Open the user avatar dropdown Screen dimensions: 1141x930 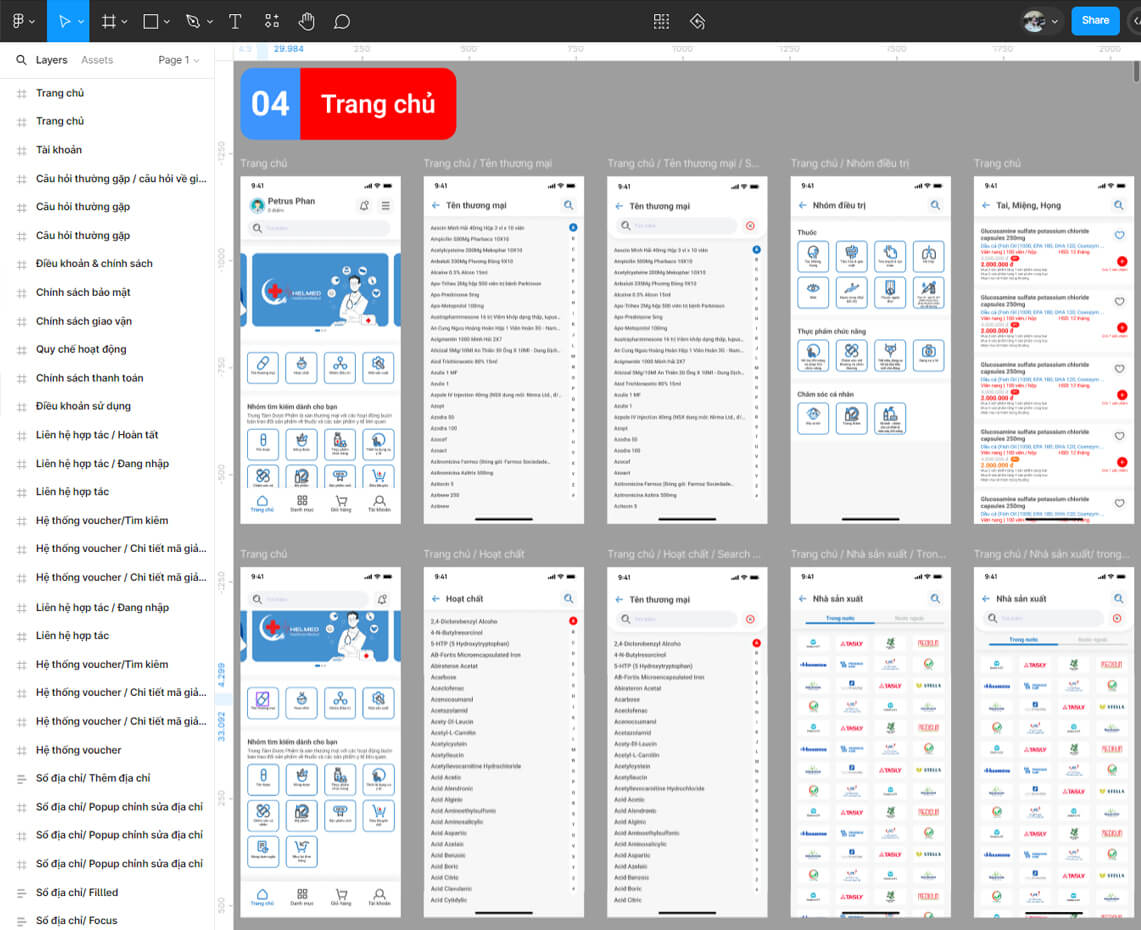coord(1041,21)
